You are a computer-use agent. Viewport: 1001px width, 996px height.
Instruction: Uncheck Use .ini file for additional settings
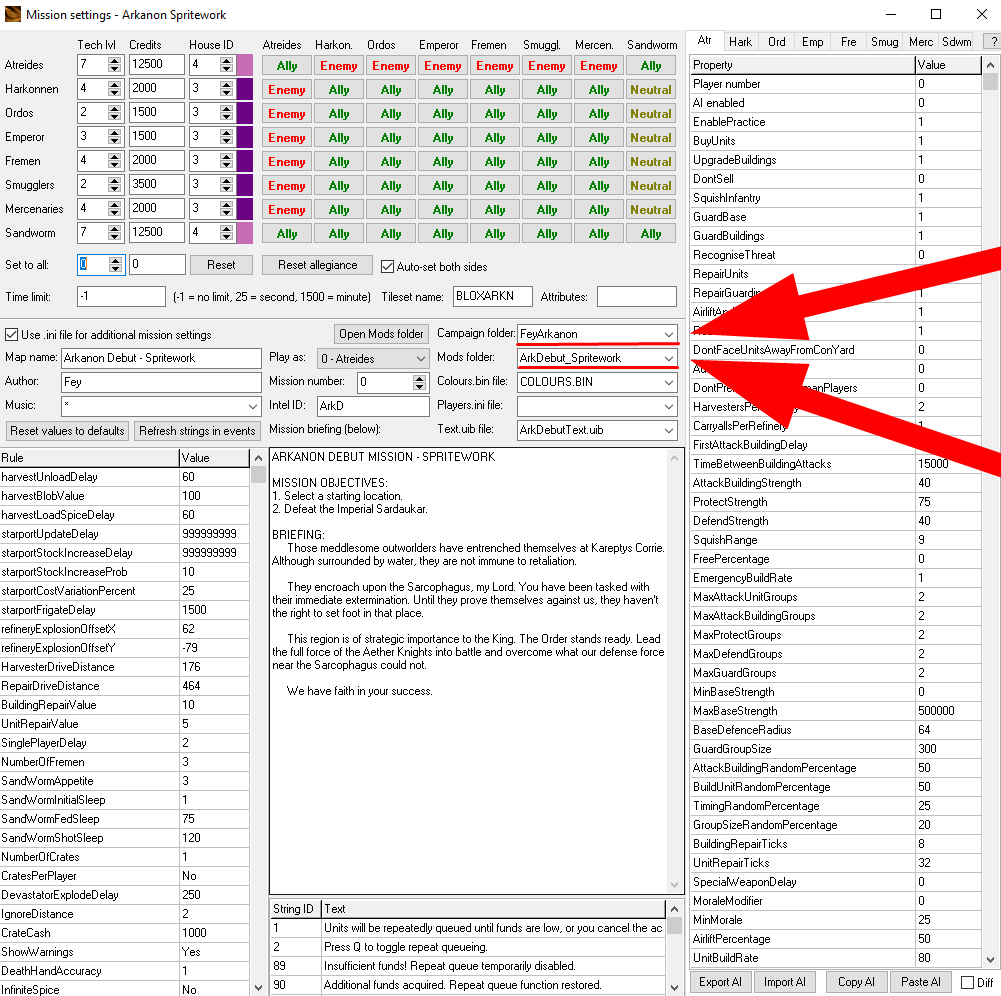click(12, 335)
